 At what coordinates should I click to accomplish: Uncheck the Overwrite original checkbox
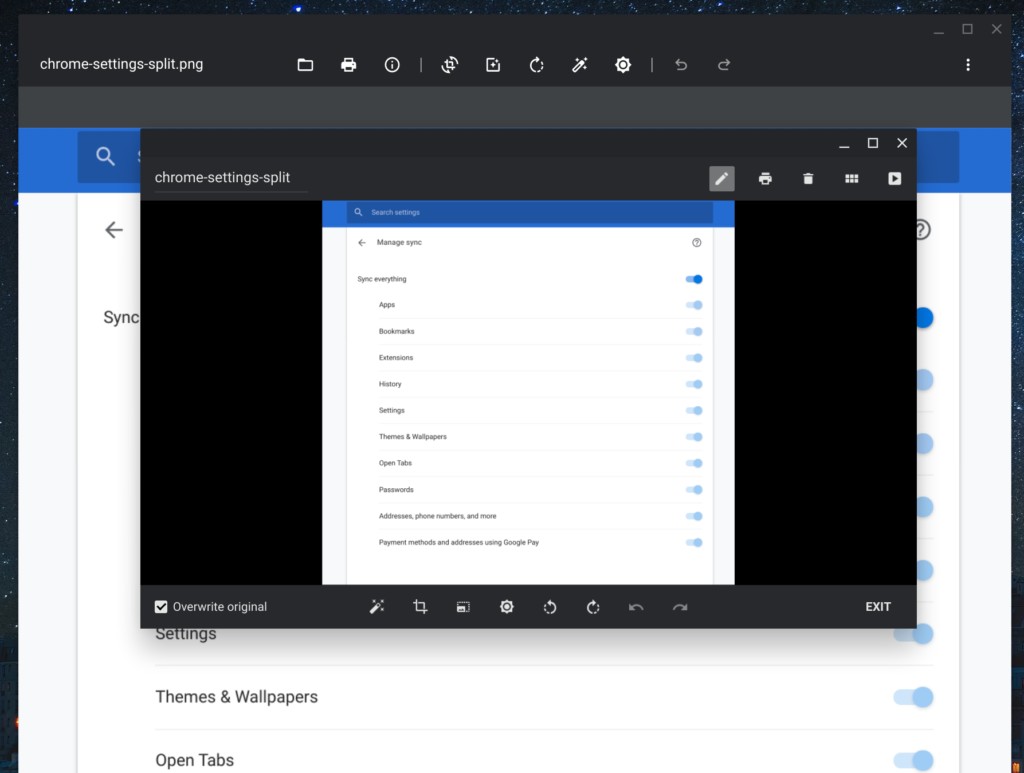[161, 607]
